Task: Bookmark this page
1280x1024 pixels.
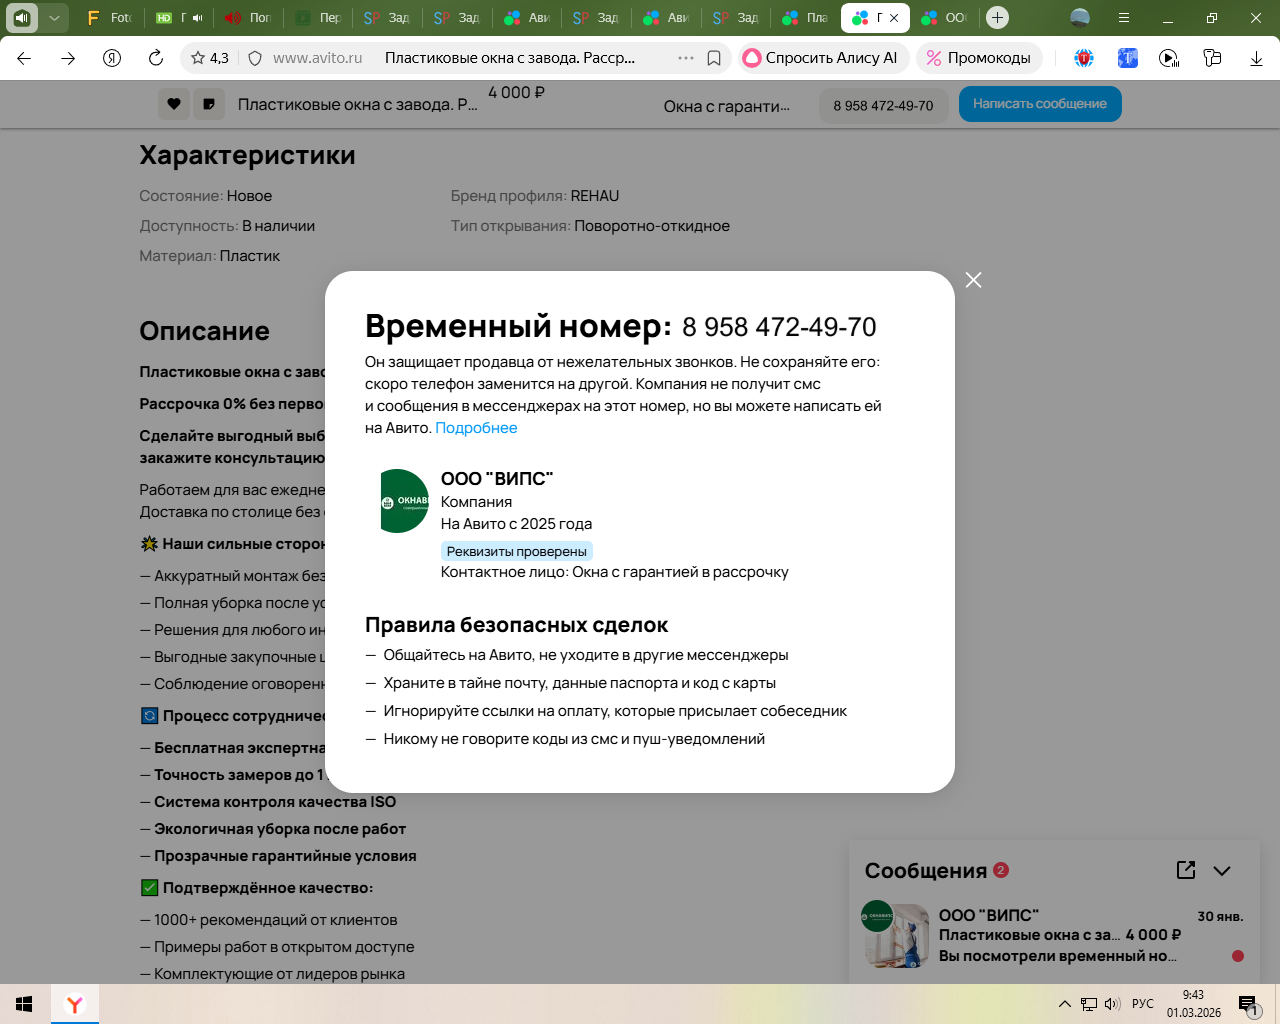Action: pyautogui.click(x=714, y=58)
